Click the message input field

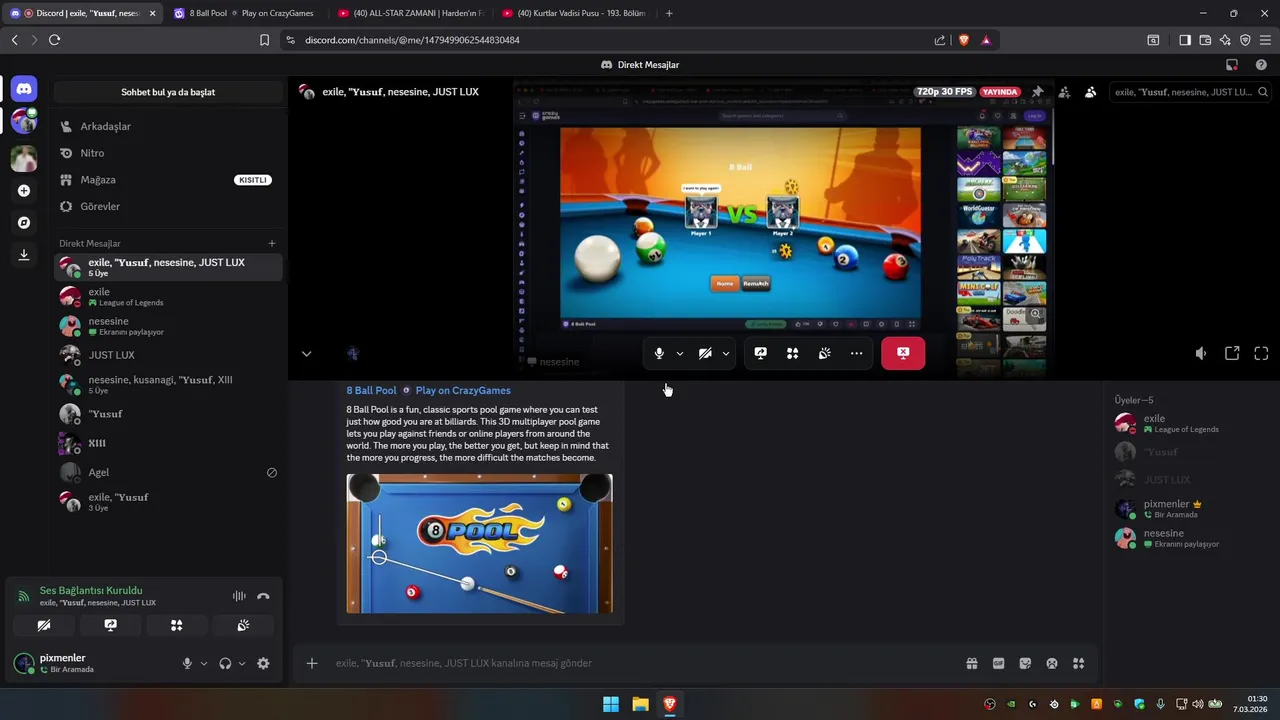coord(640,663)
